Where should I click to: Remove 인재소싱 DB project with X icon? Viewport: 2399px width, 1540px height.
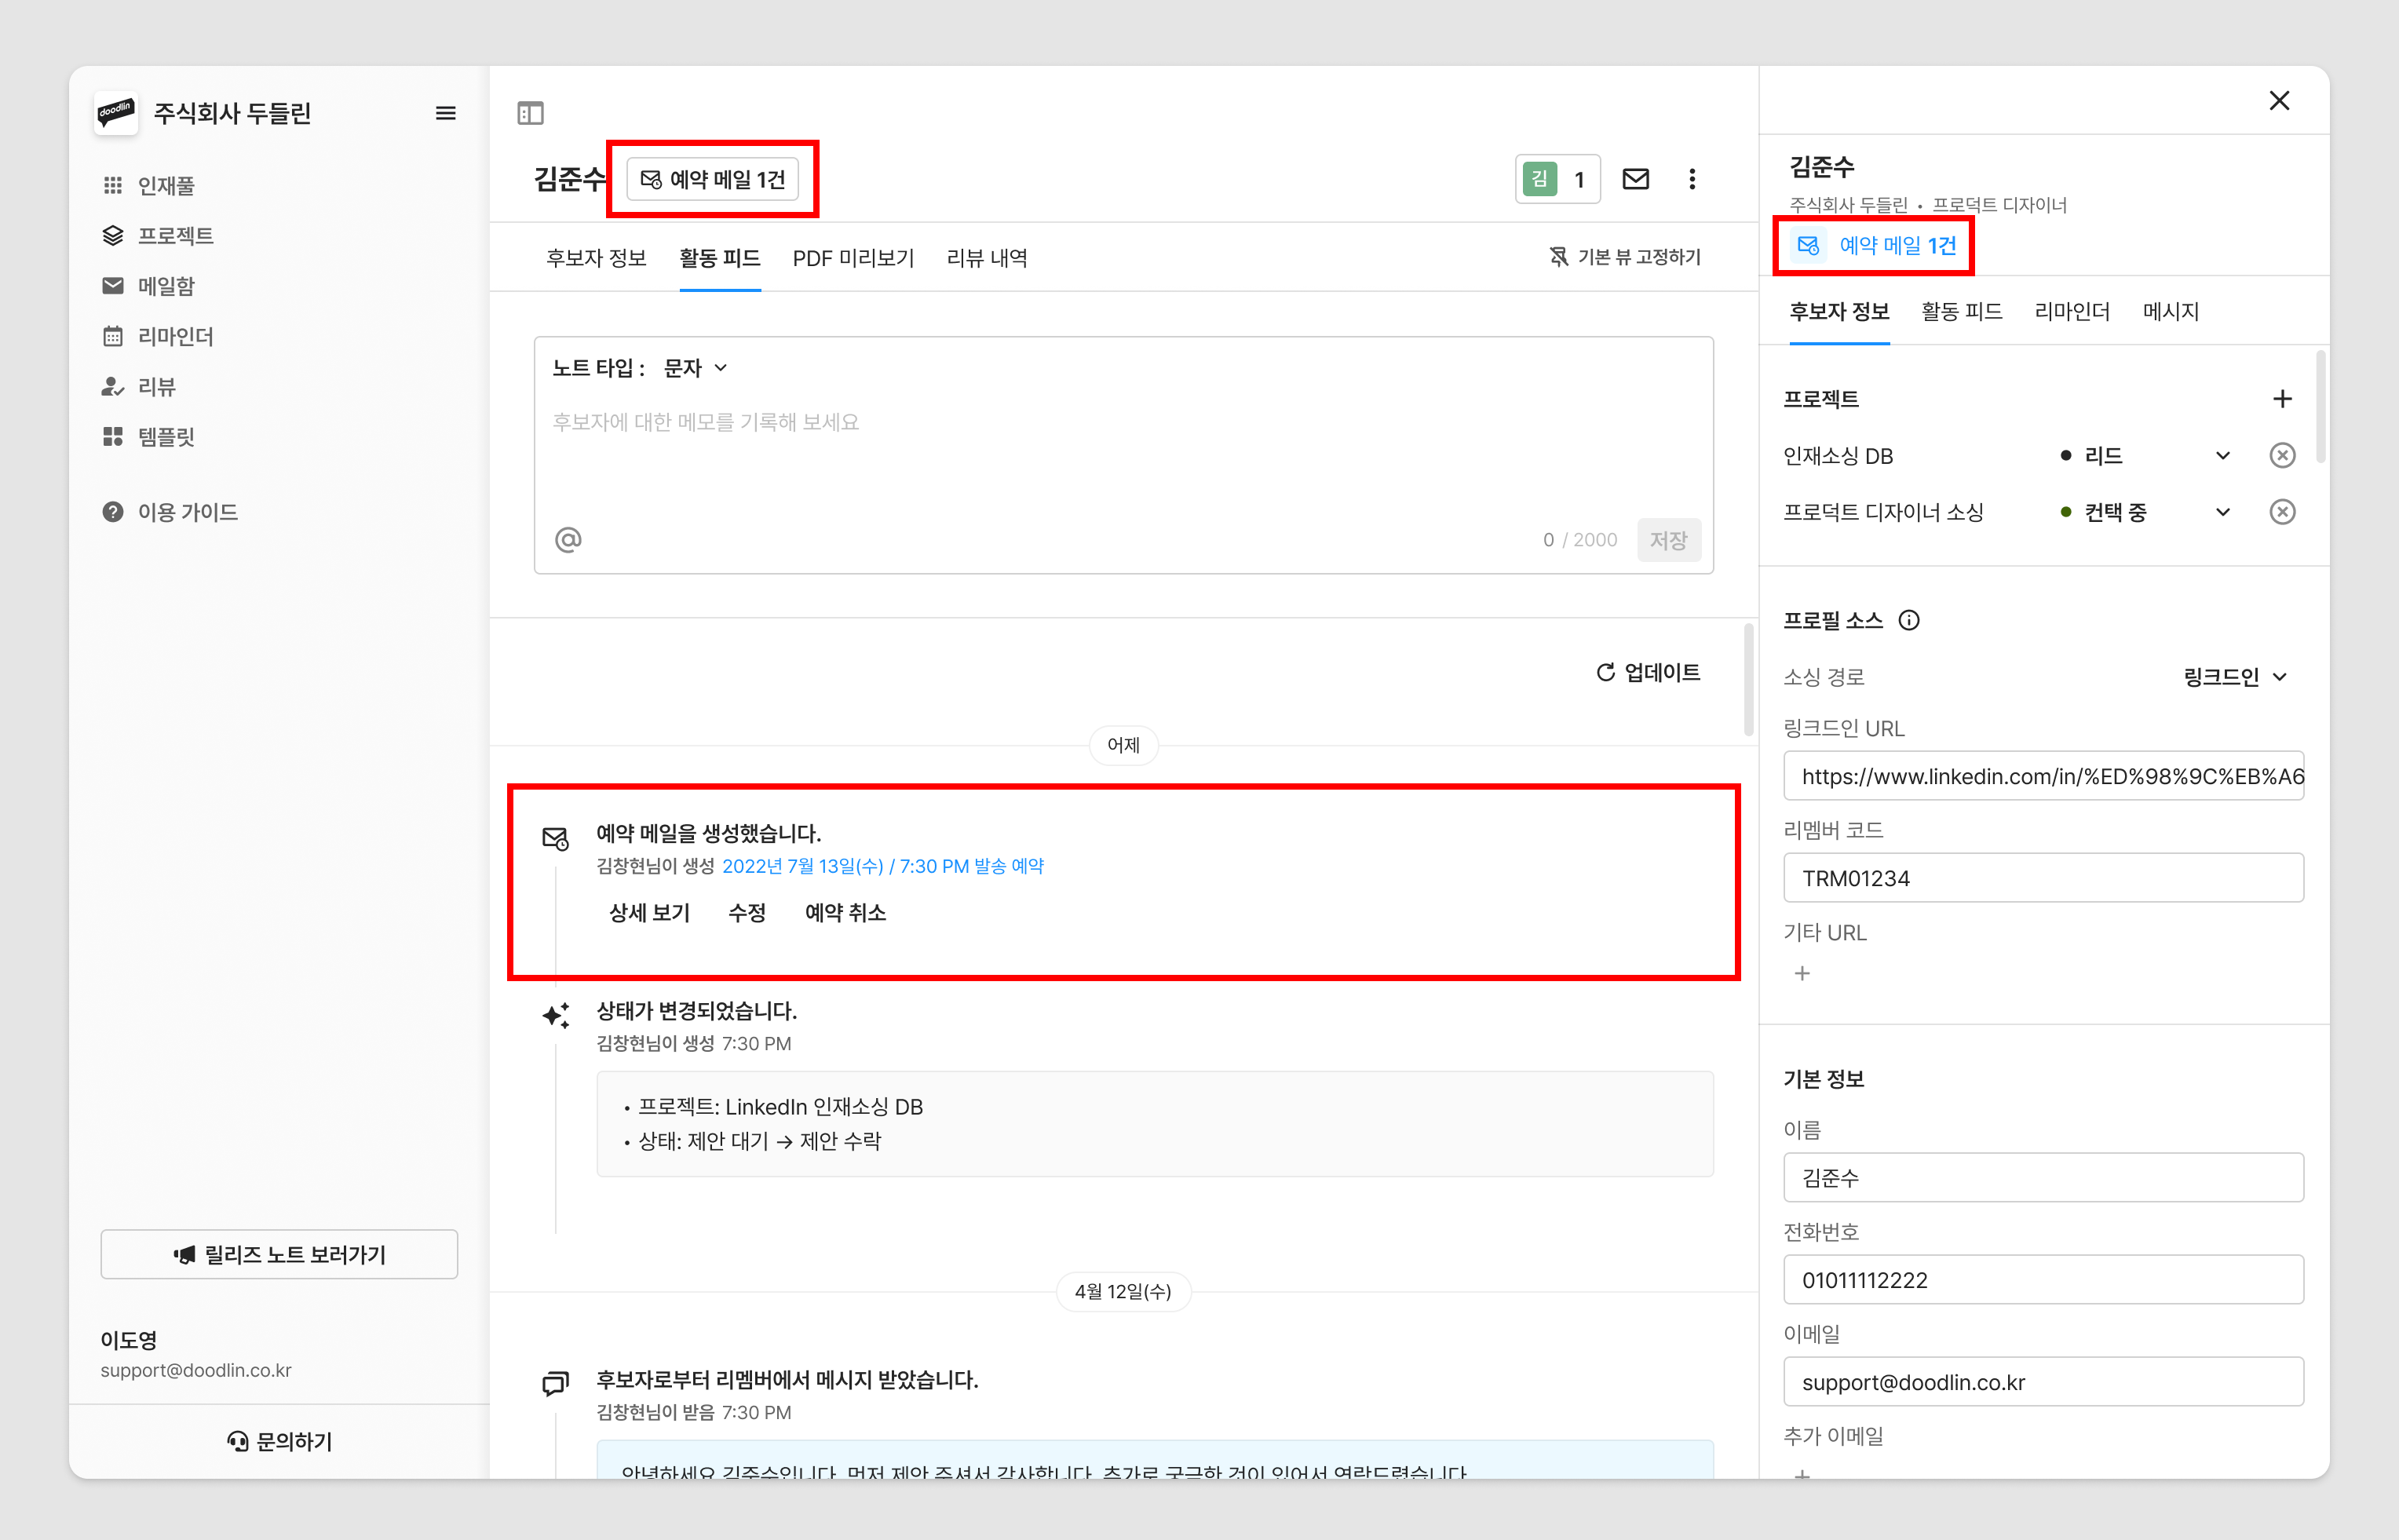2281,456
